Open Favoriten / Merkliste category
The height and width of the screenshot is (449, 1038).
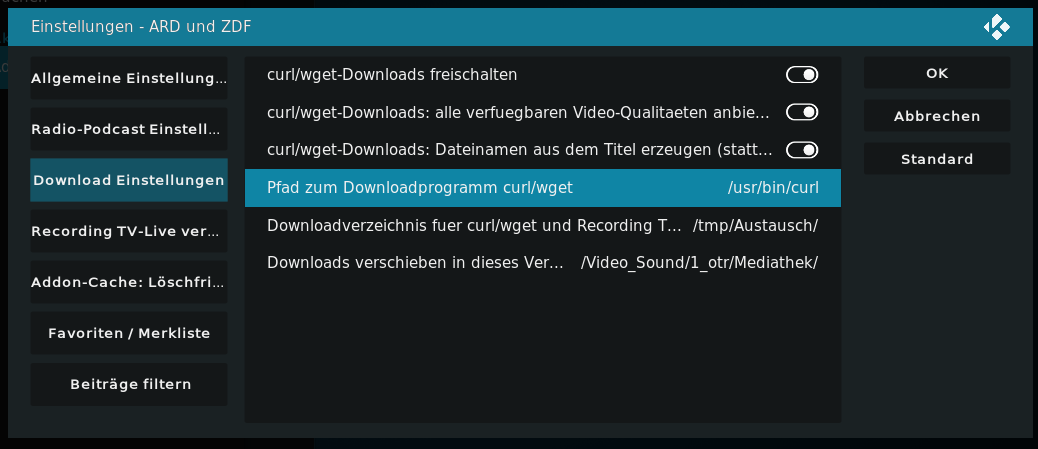coord(129,333)
